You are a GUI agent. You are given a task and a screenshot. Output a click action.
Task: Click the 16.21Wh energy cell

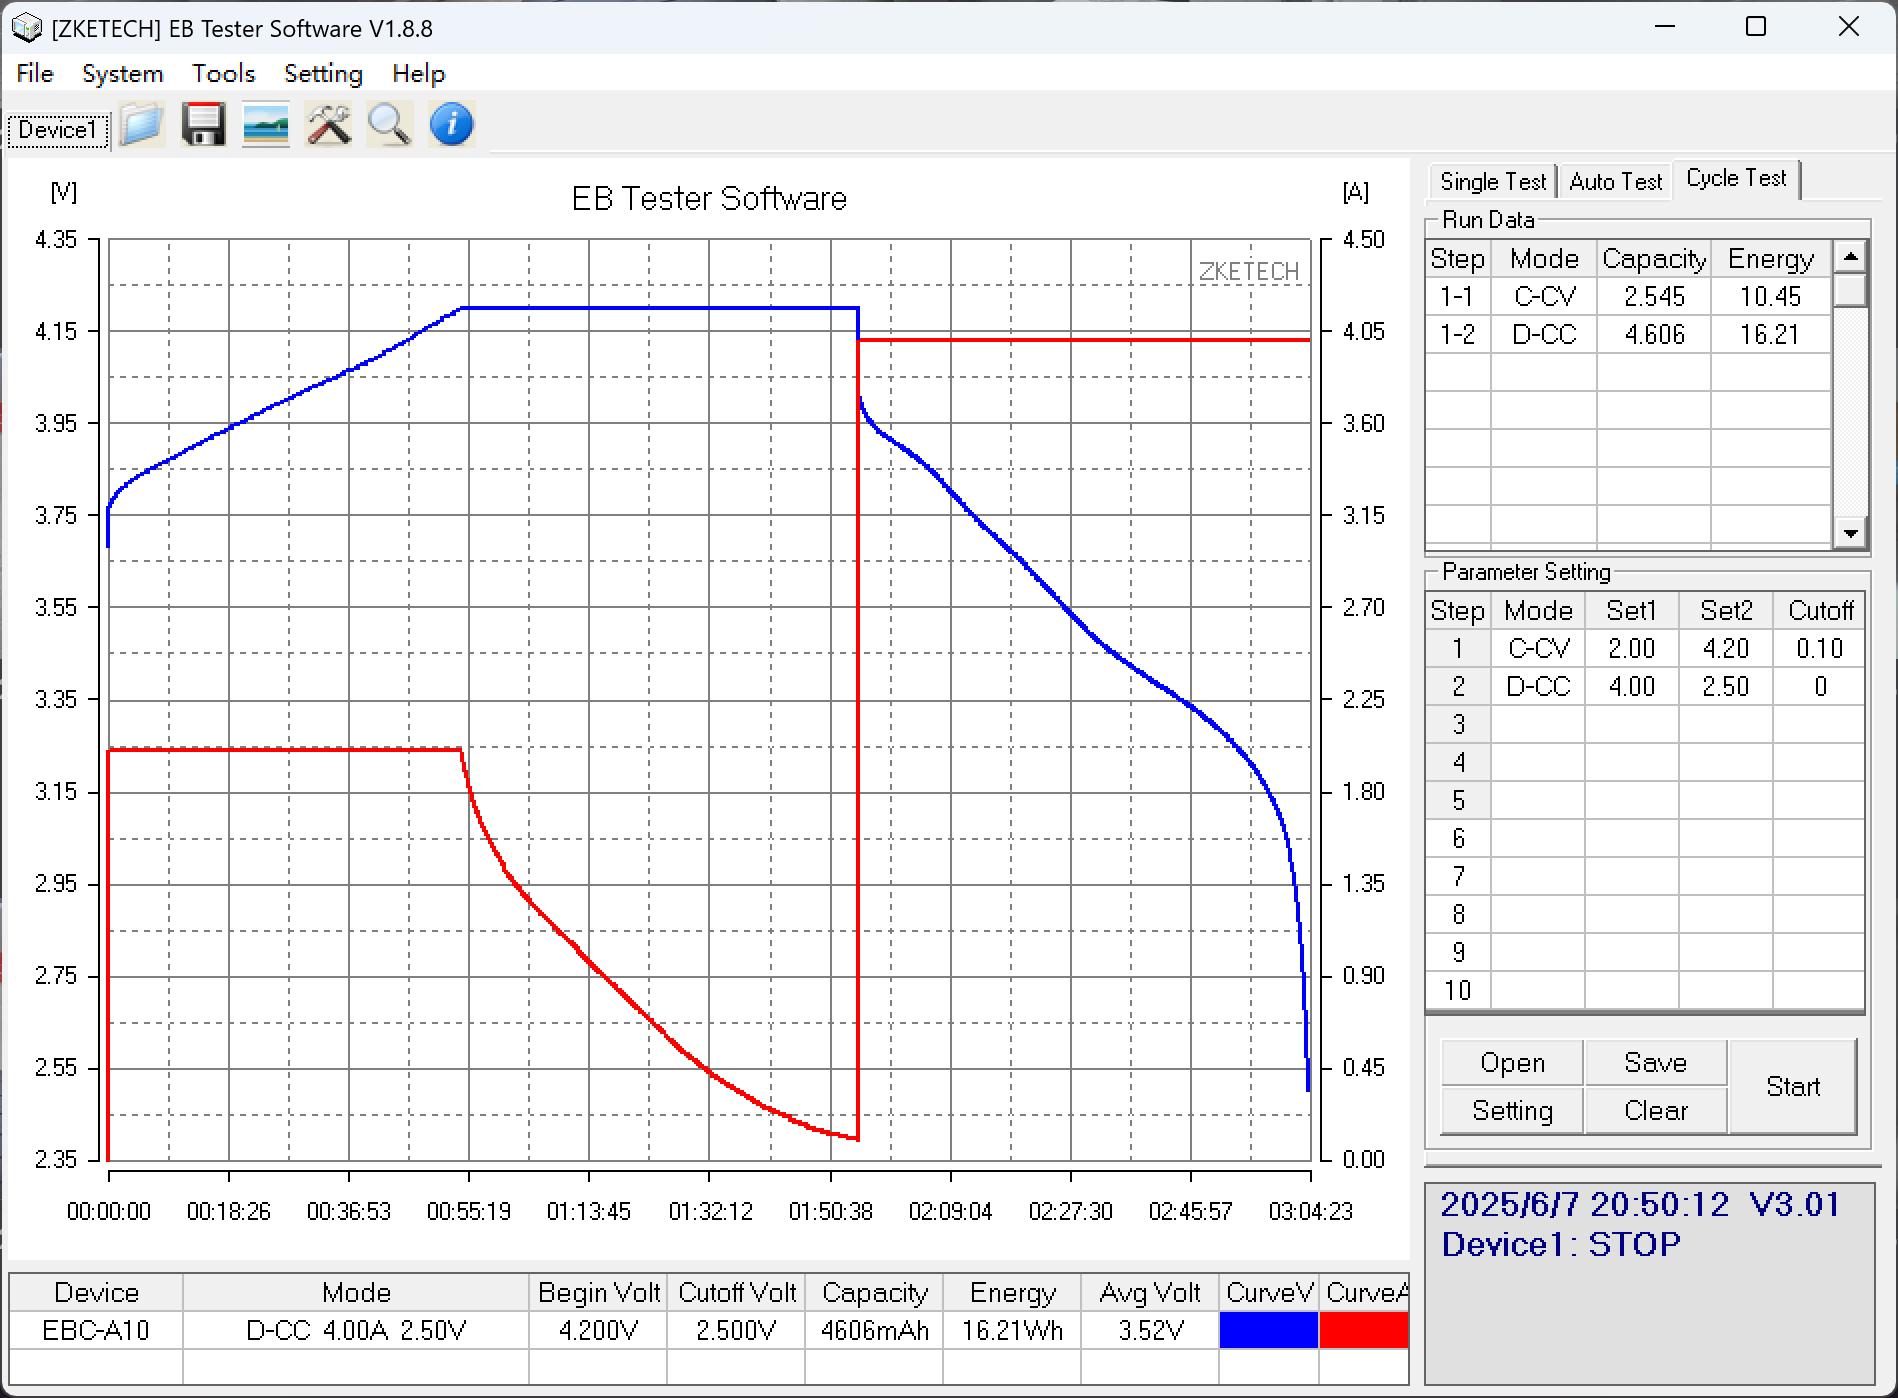1012,1331
